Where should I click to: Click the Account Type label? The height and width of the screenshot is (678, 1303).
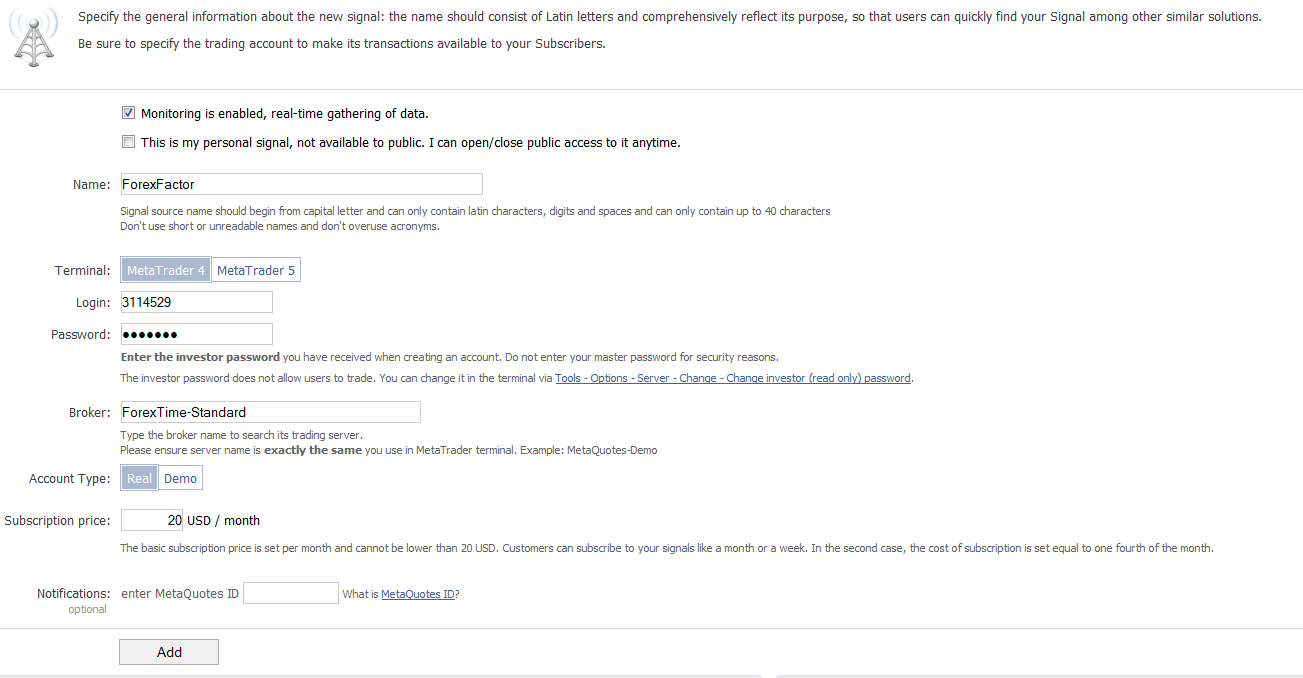pyautogui.click(x=69, y=478)
